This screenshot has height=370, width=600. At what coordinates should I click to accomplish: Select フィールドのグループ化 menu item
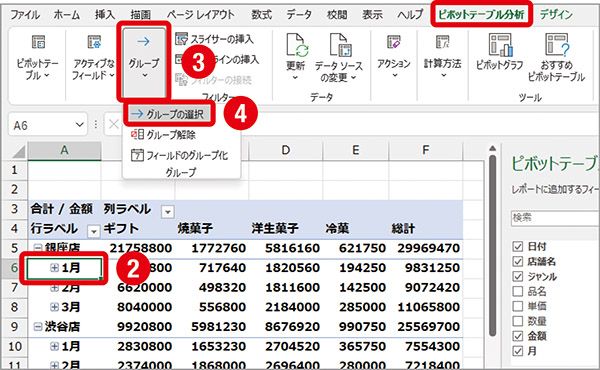tap(180, 155)
